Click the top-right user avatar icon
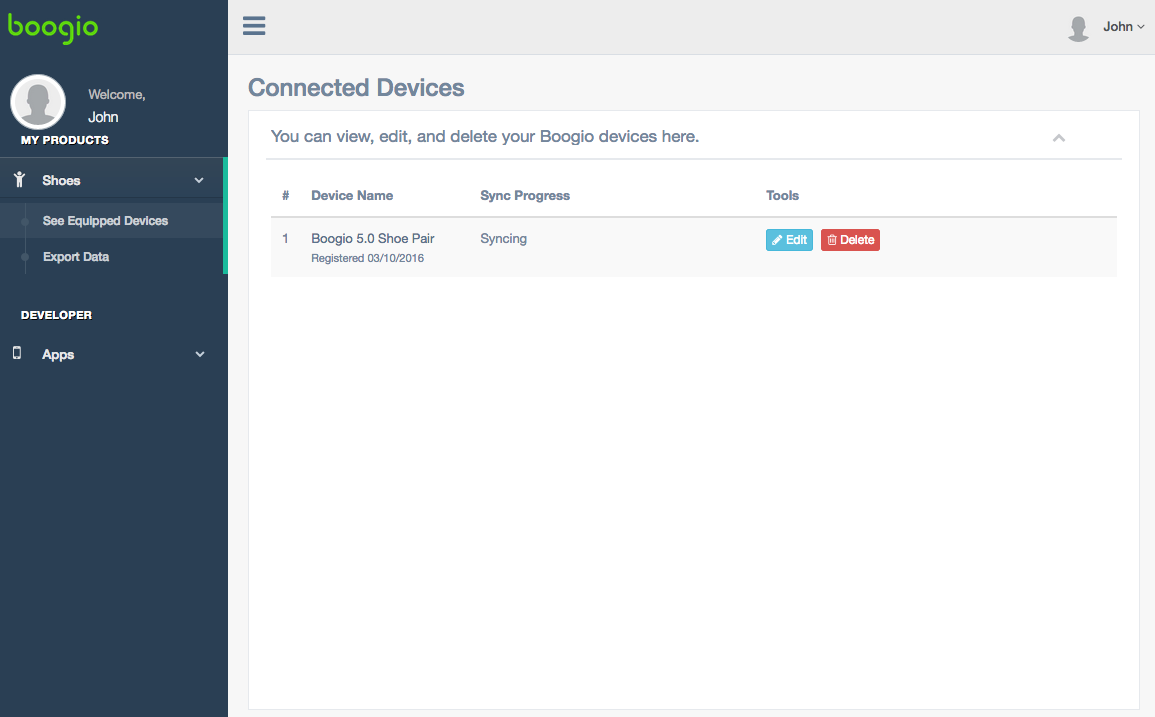1155x717 pixels. (1078, 28)
